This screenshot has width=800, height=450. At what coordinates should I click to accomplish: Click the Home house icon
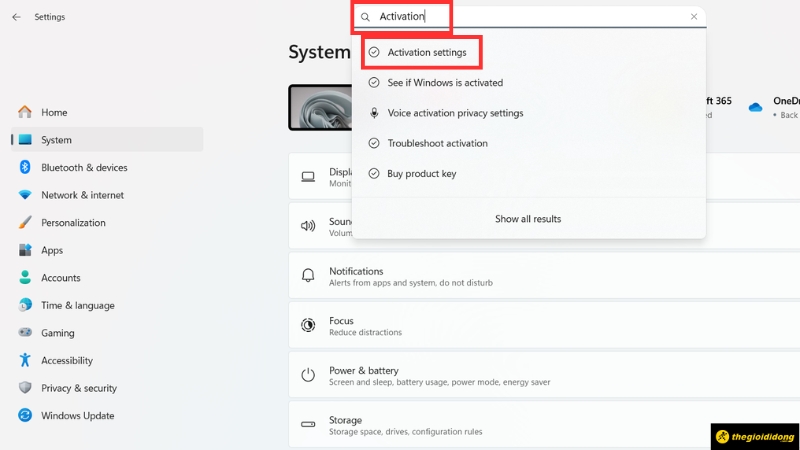point(24,112)
